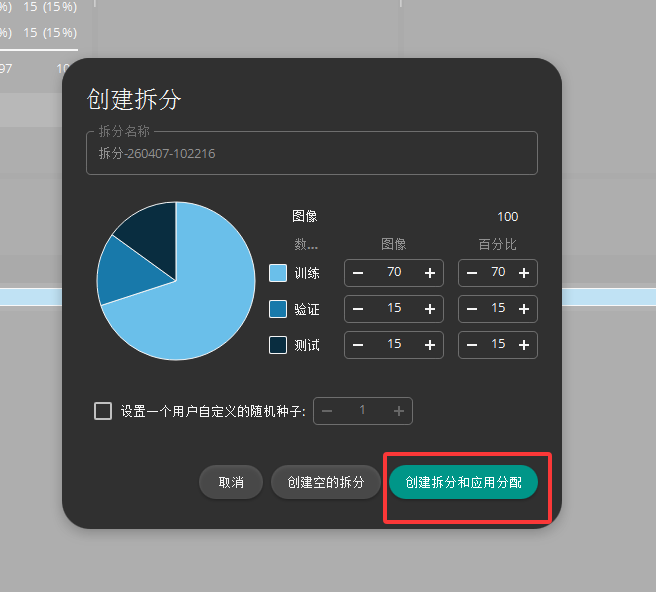
Task: Decrease 验证 percentage with minus
Action: (x=472, y=309)
